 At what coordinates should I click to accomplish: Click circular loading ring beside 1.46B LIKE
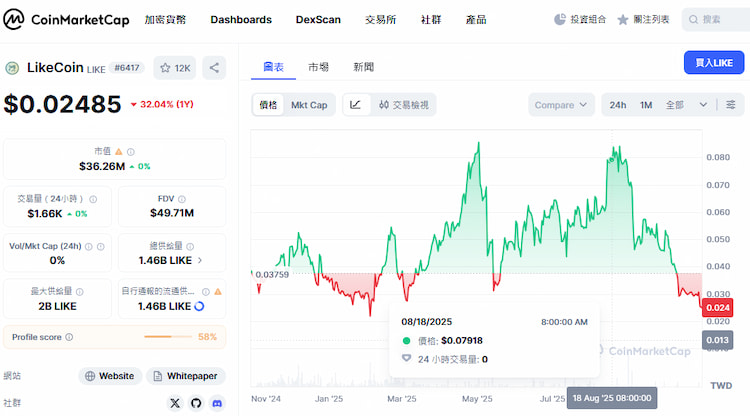(x=199, y=307)
